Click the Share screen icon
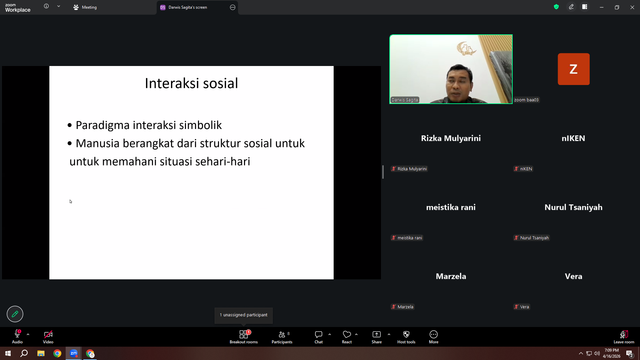The width and height of the screenshot is (640, 360). pos(376,334)
